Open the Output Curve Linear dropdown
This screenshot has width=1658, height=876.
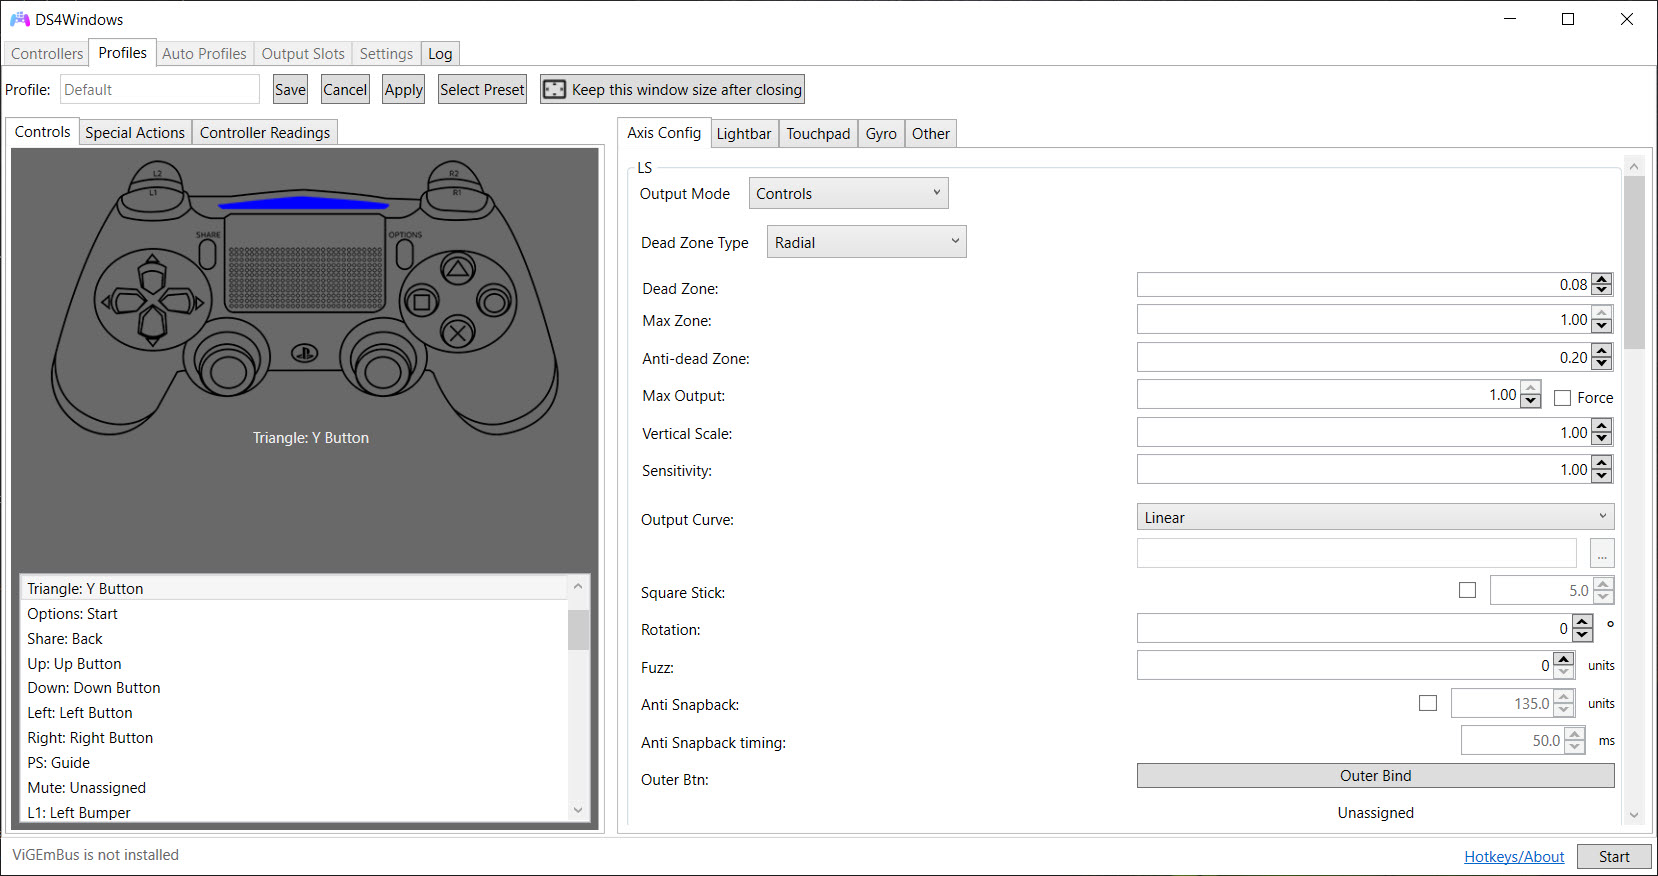[1375, 517]
